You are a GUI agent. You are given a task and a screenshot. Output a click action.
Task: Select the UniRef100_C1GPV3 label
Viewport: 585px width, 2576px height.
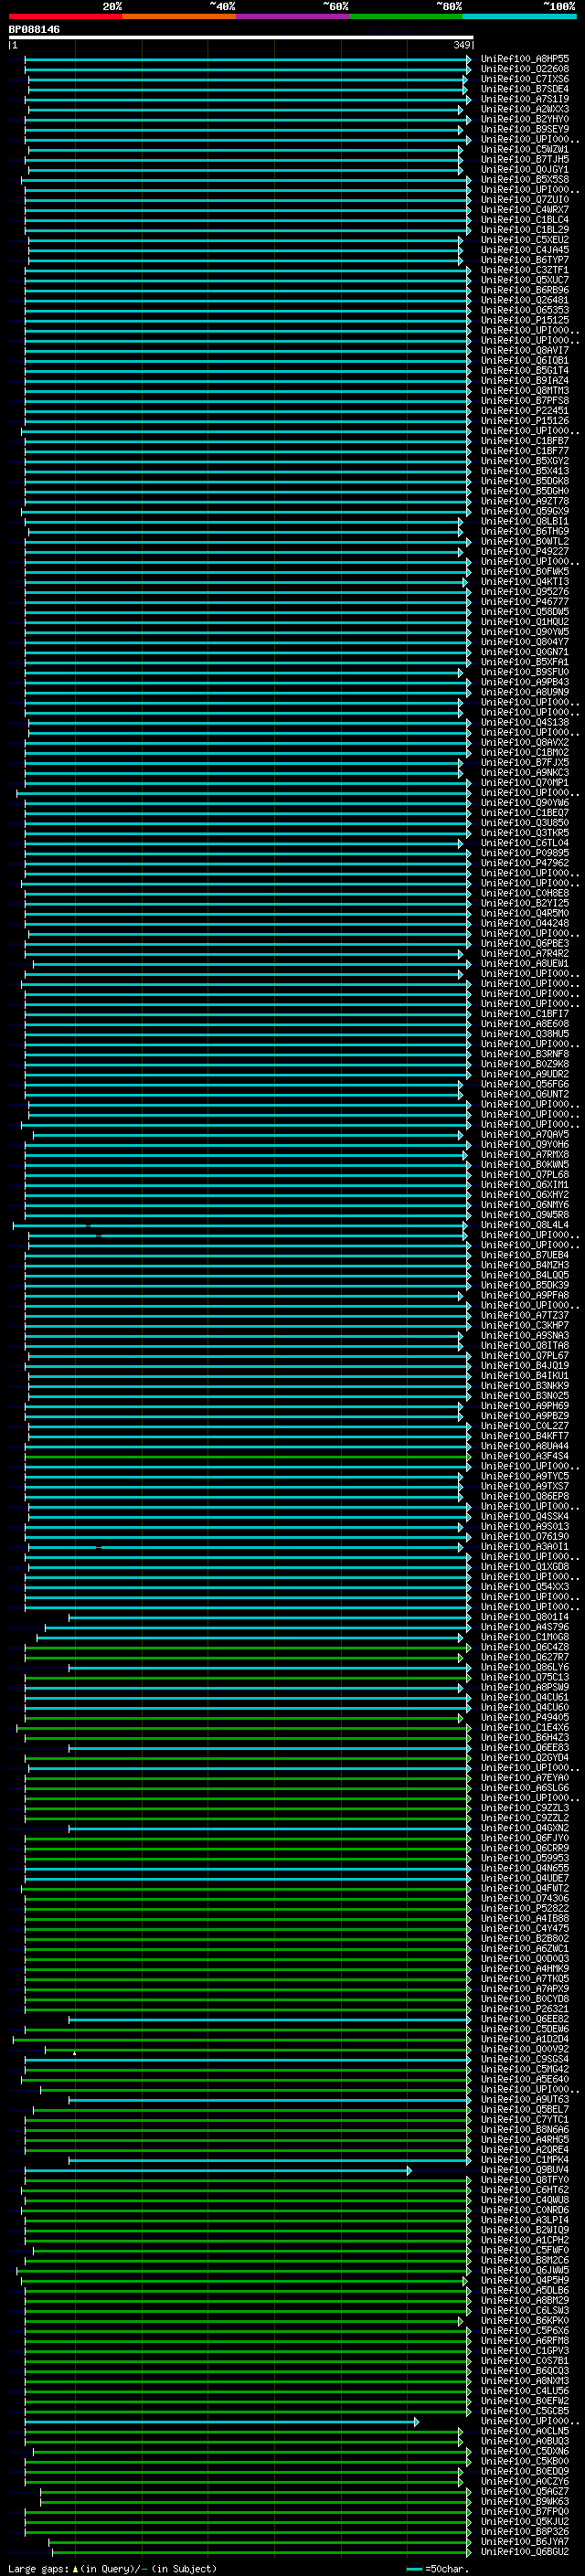pos(525,2351)
